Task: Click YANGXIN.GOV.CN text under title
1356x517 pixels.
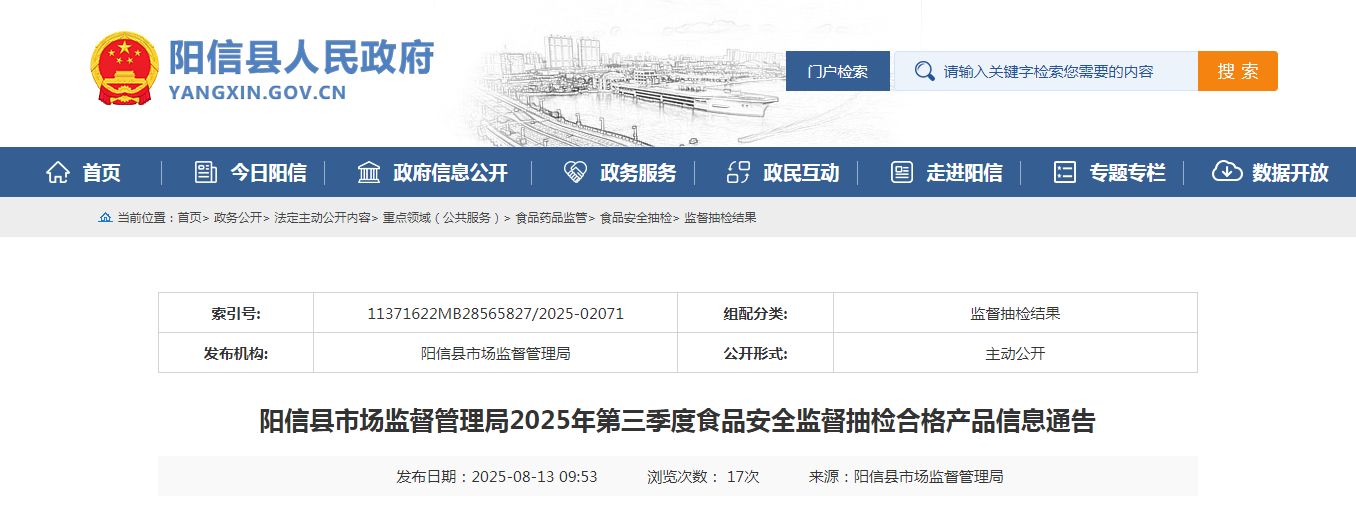Action: point(257,93)
